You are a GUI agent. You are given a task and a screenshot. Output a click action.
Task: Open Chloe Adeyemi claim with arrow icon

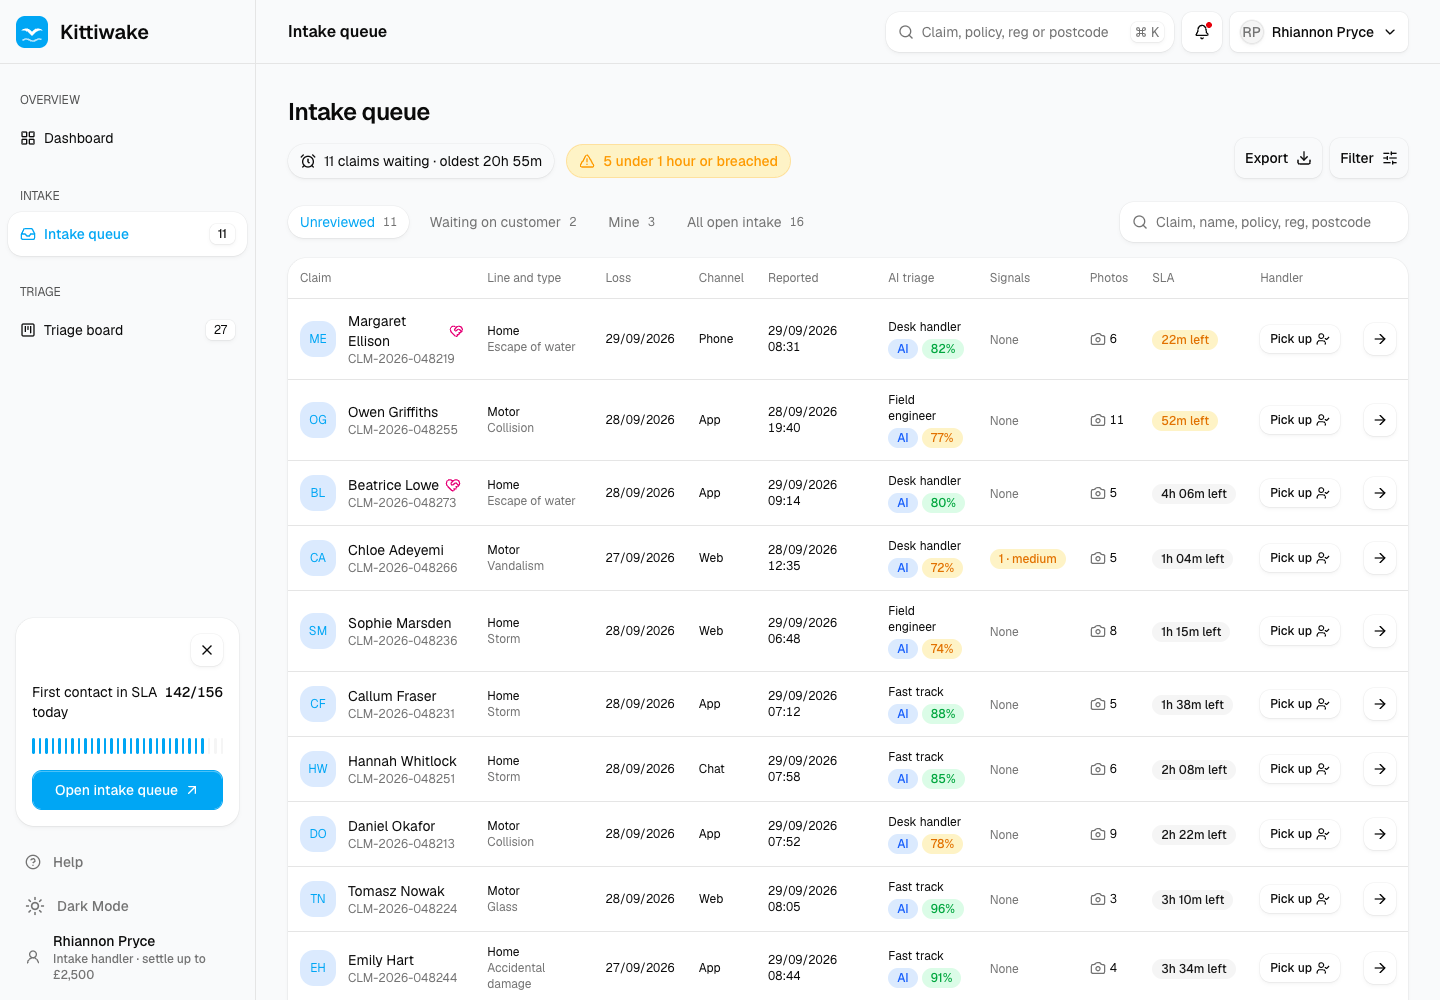point(1380,558)
